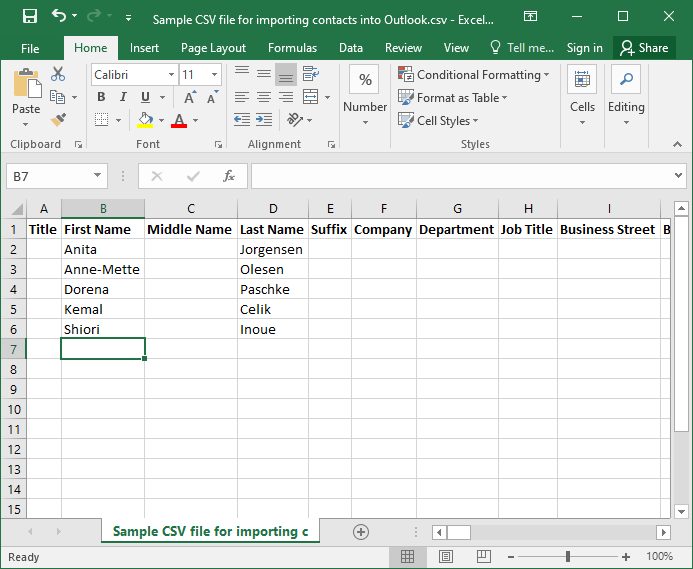The image size is (693, 569).
Task: Open Customize Quick Access Toolbar arrow
Action: [129, 18]
